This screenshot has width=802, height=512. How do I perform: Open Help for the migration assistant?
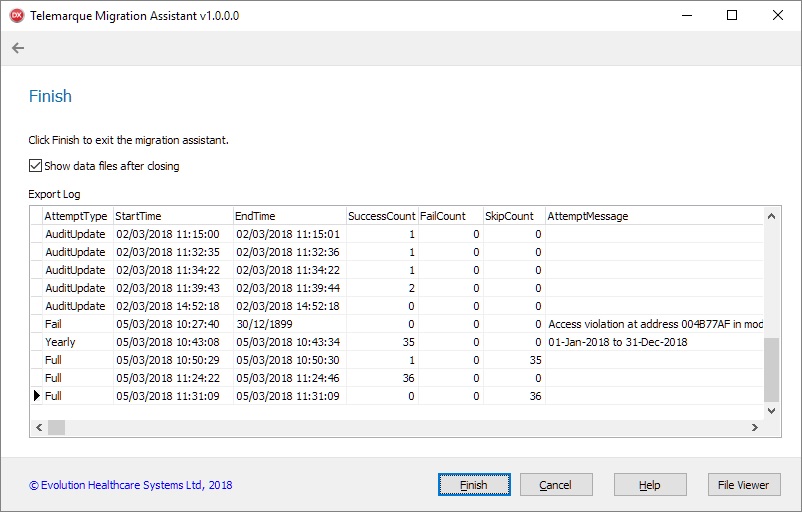pos(649,485)
